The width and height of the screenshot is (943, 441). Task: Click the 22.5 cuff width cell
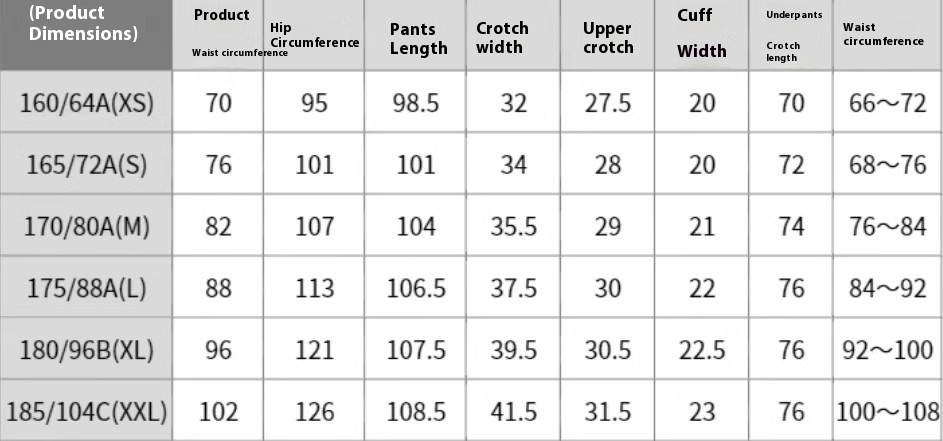point(701,350)
